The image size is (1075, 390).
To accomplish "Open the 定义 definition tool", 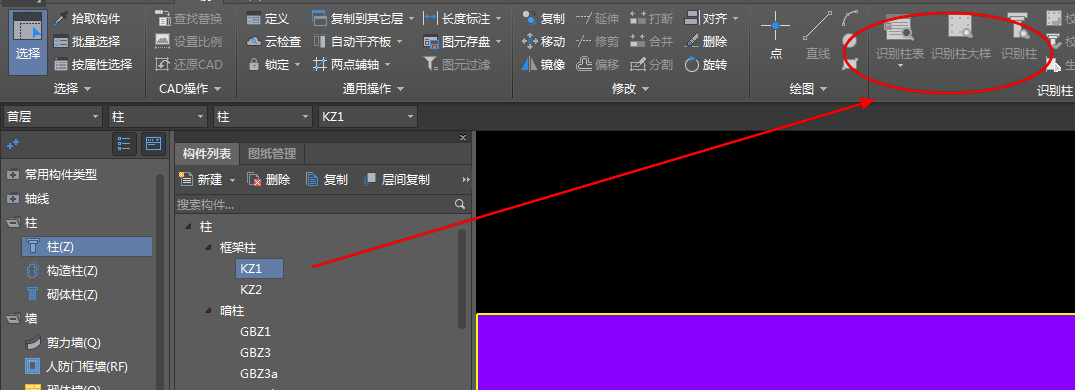I will tap(267, 19).
